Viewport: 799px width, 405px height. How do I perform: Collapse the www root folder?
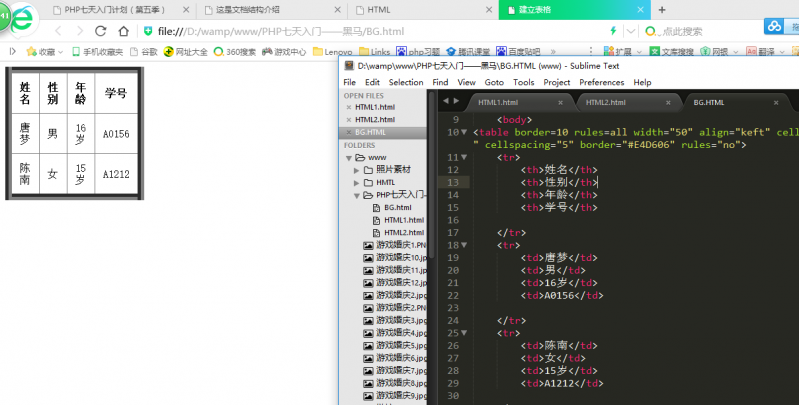coord(348,158)
